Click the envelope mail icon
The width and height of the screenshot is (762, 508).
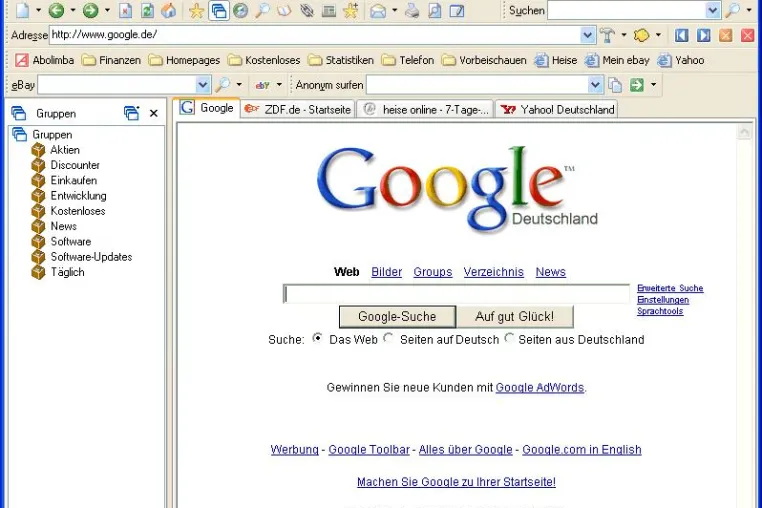(378, 10)
